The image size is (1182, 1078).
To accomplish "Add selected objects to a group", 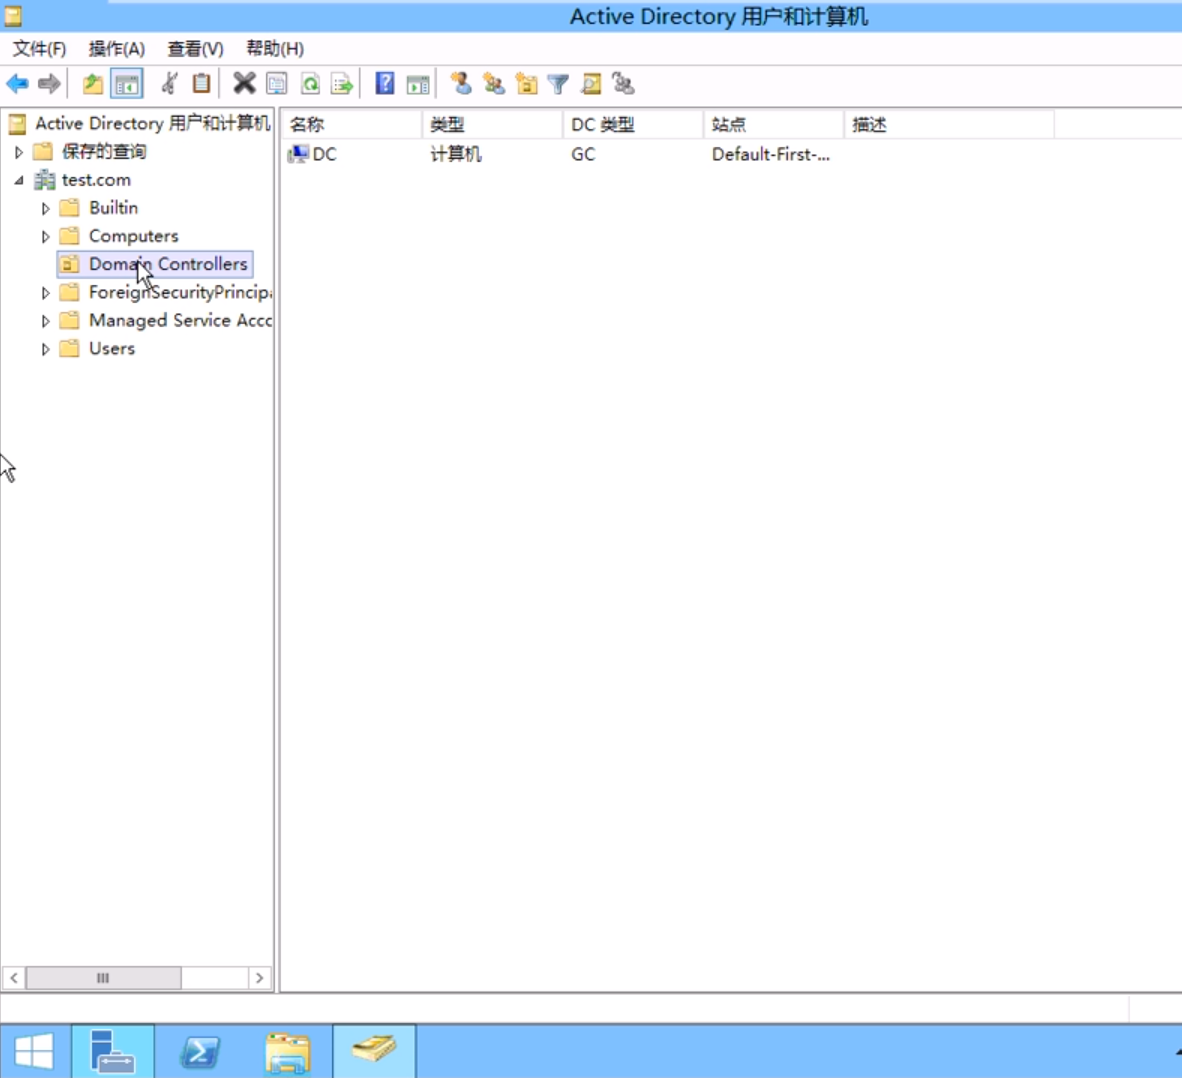I will click(x=623, y=84).
